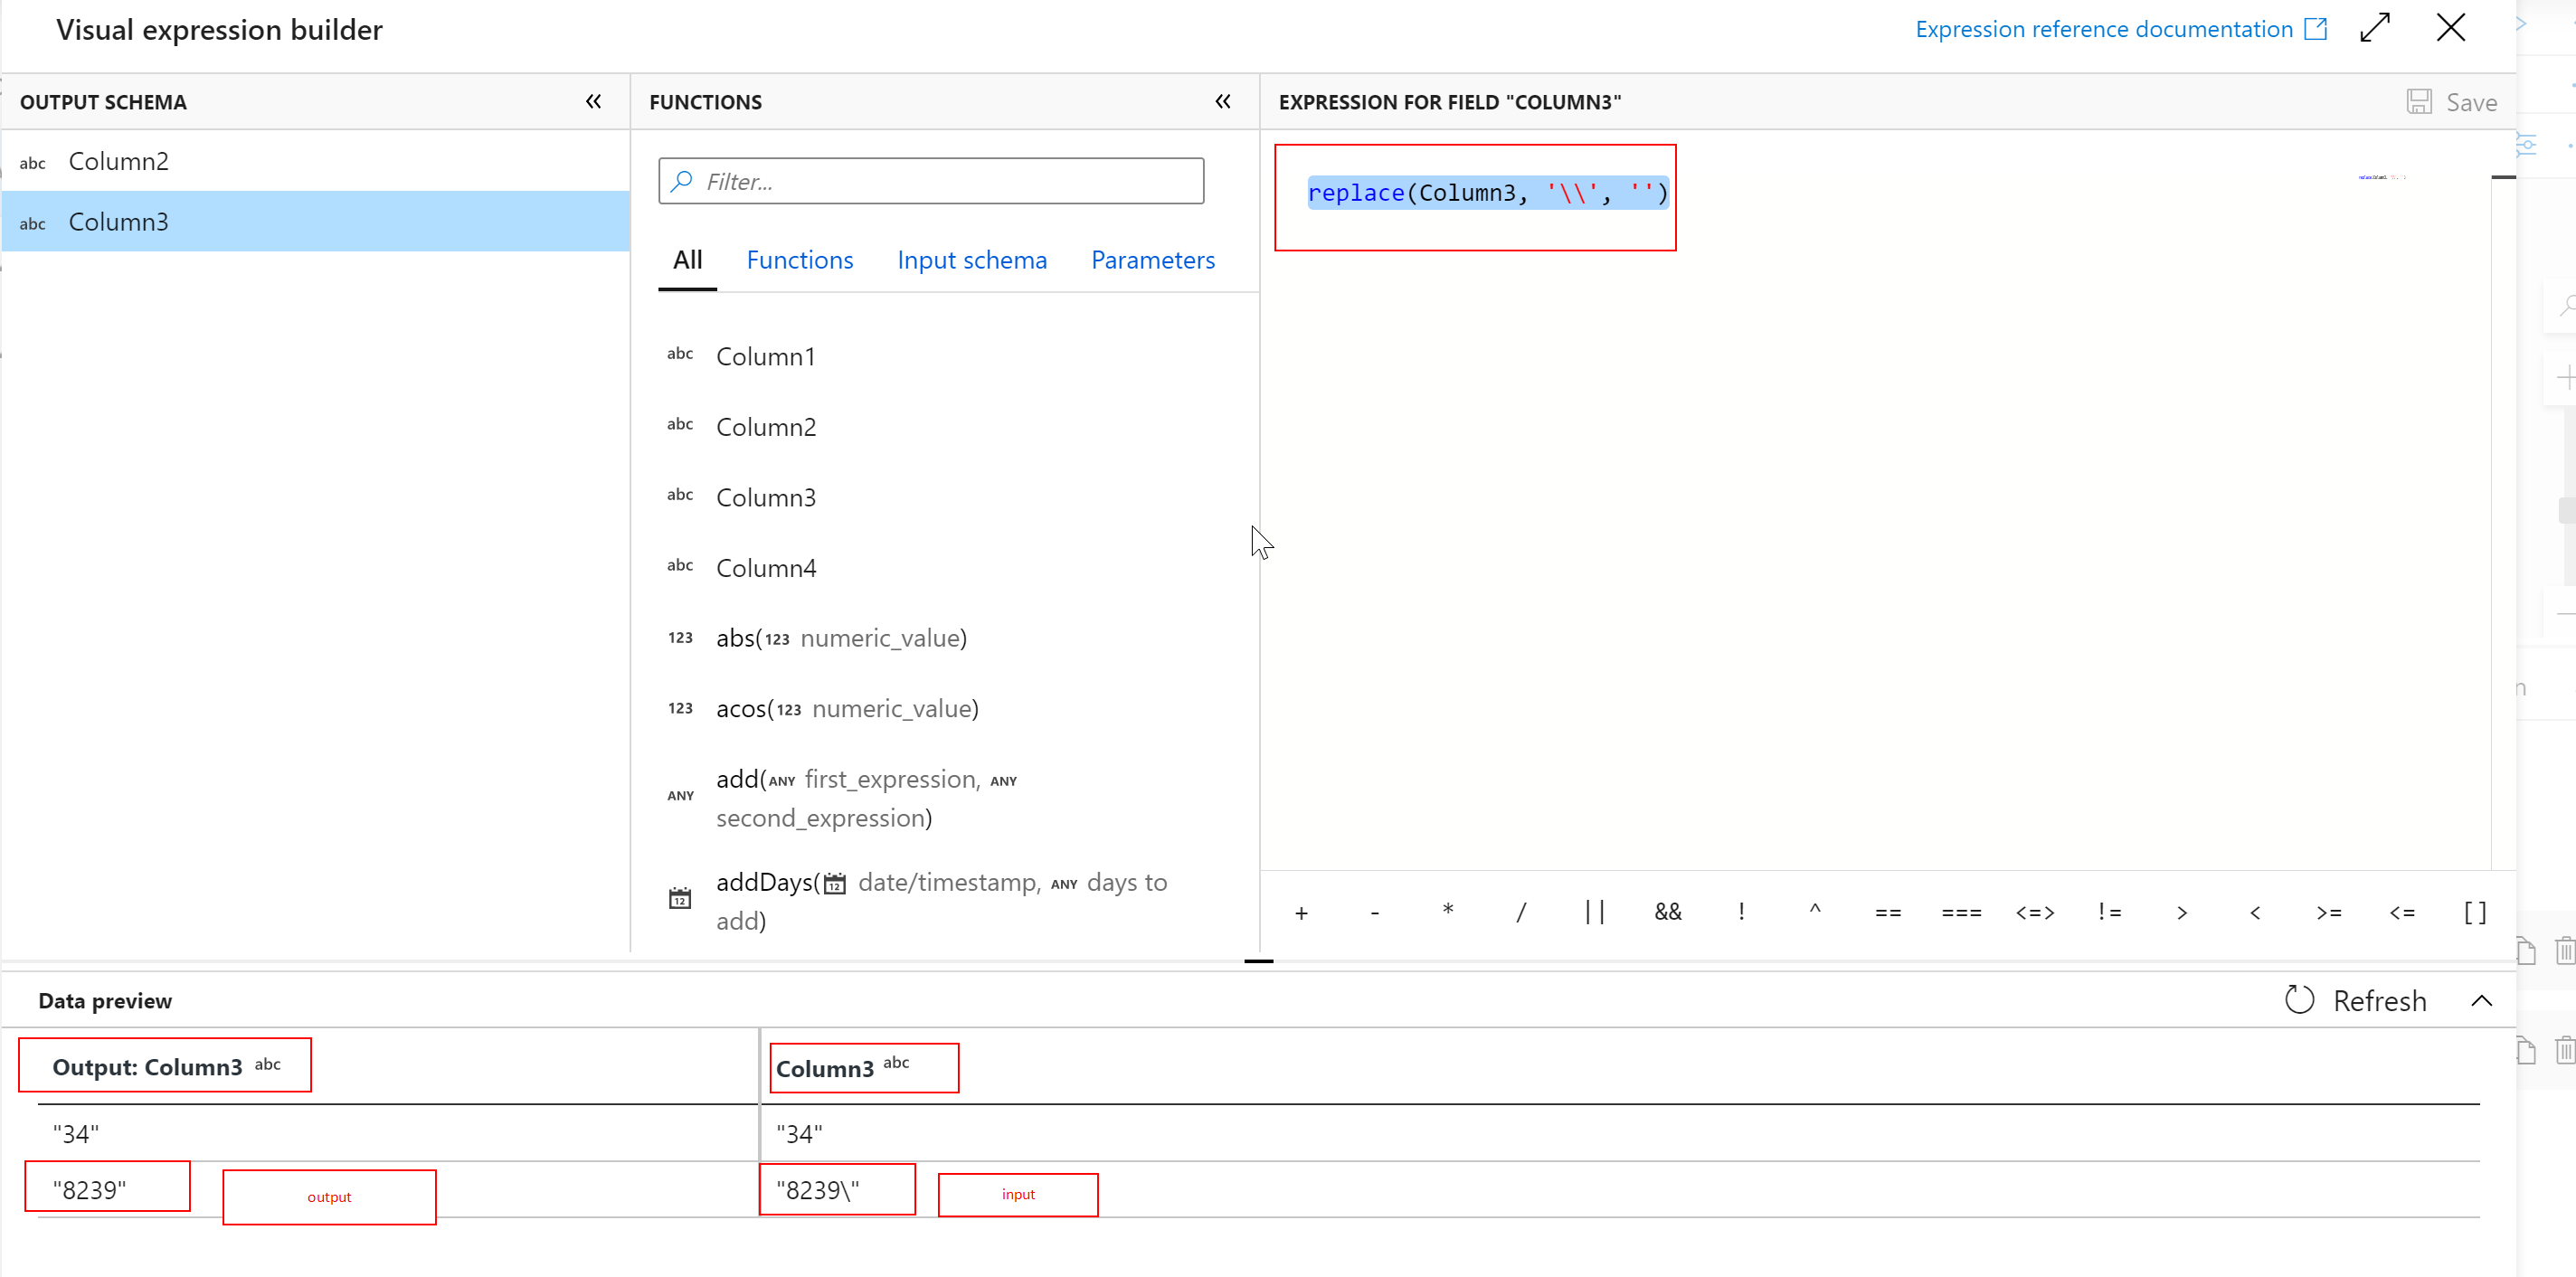
Task: Select output cell "8239"
Action: [x=90, y=1189]
